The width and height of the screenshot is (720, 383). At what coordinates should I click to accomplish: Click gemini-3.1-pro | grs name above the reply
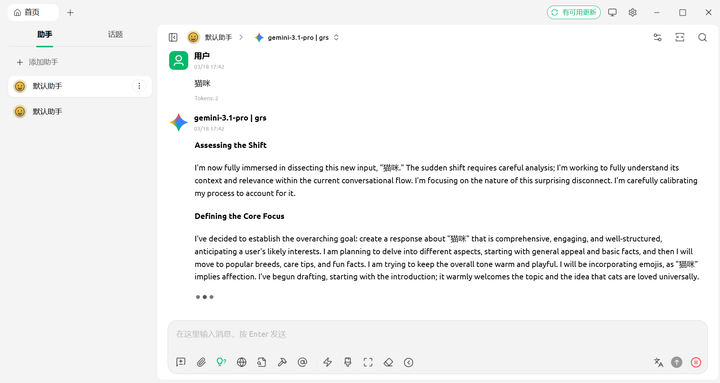[230, 118]
